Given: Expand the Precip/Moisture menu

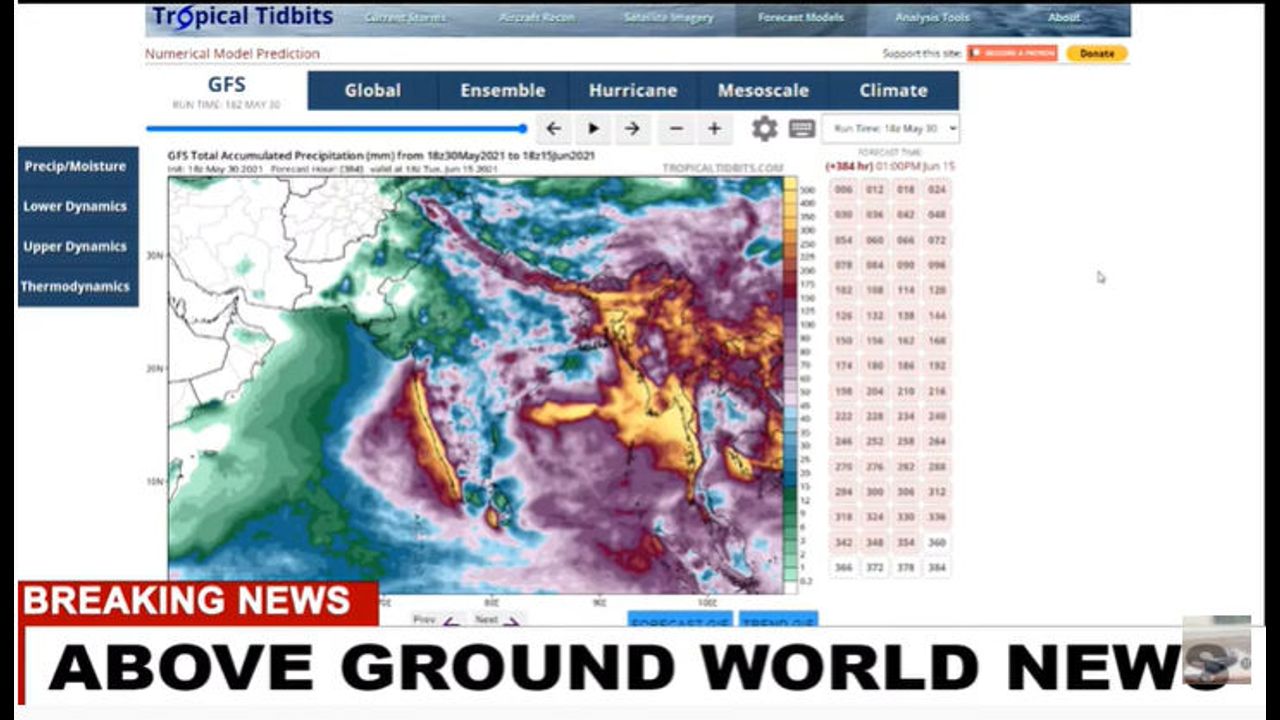Looking at the screenshot, I should 76,166.
